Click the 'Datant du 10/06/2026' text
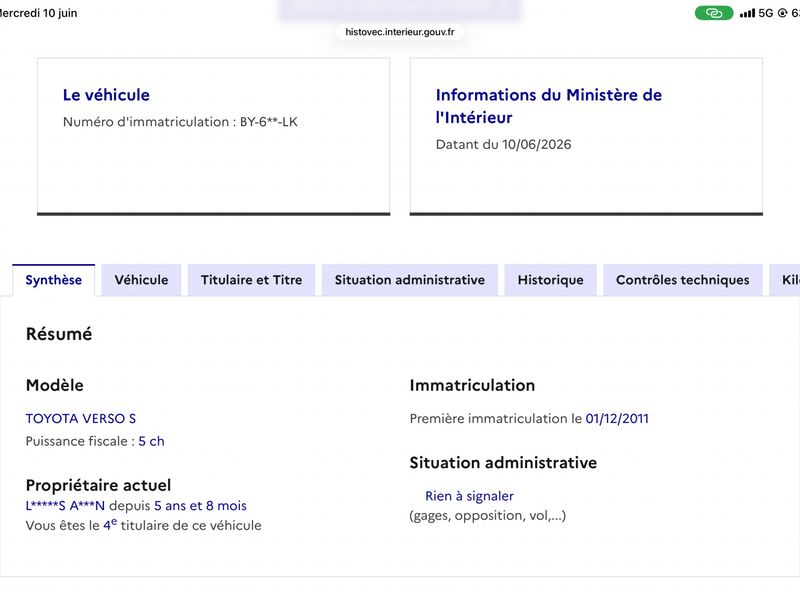This screenshot has height=600, width=800. pos(504,144)
